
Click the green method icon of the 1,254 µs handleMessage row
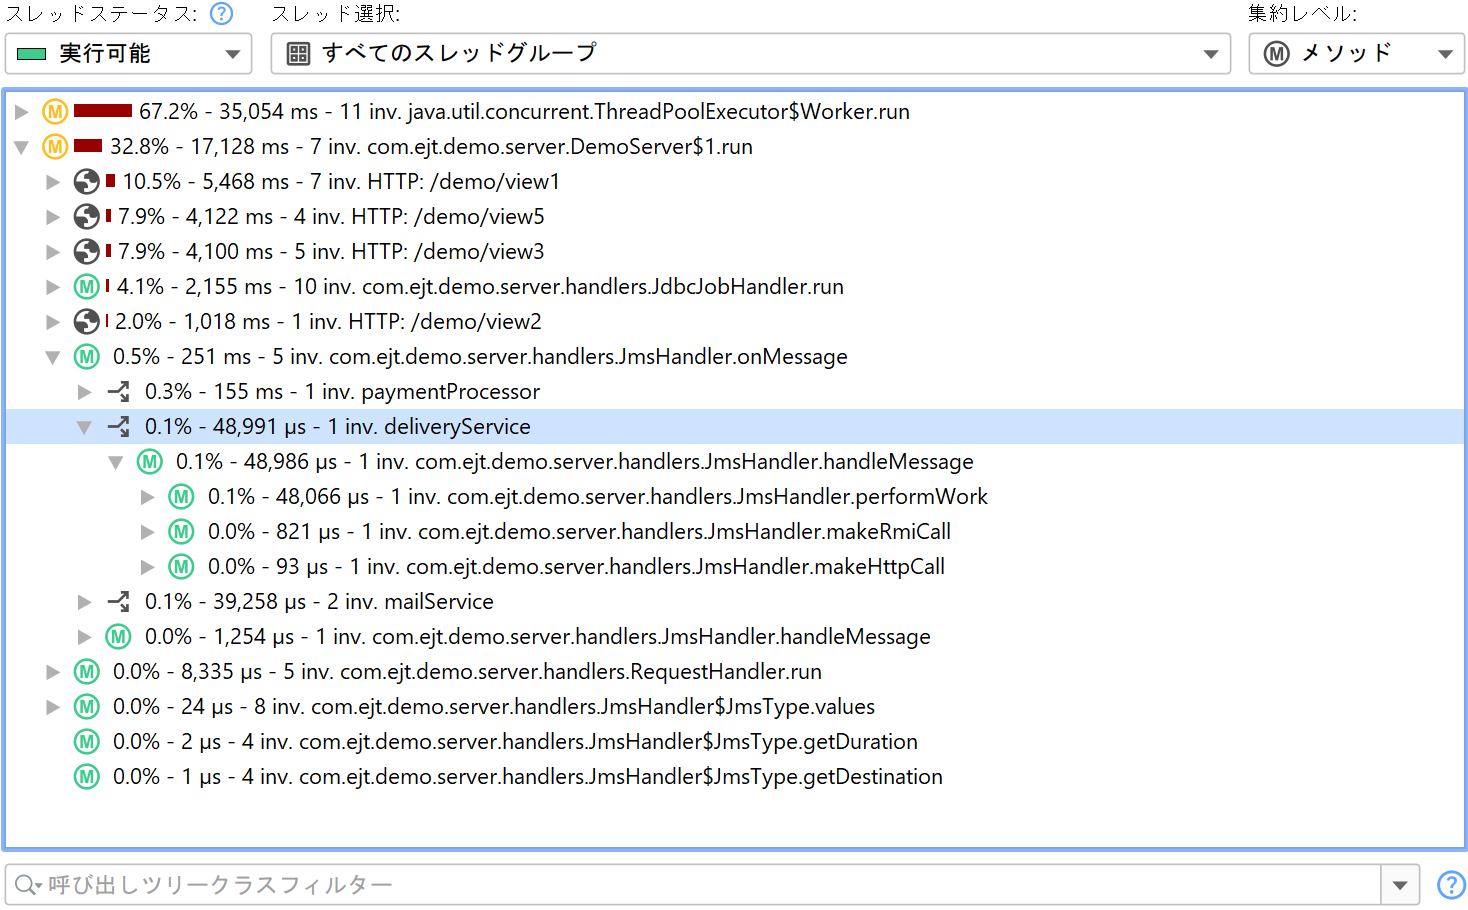(x=119, y=637)
